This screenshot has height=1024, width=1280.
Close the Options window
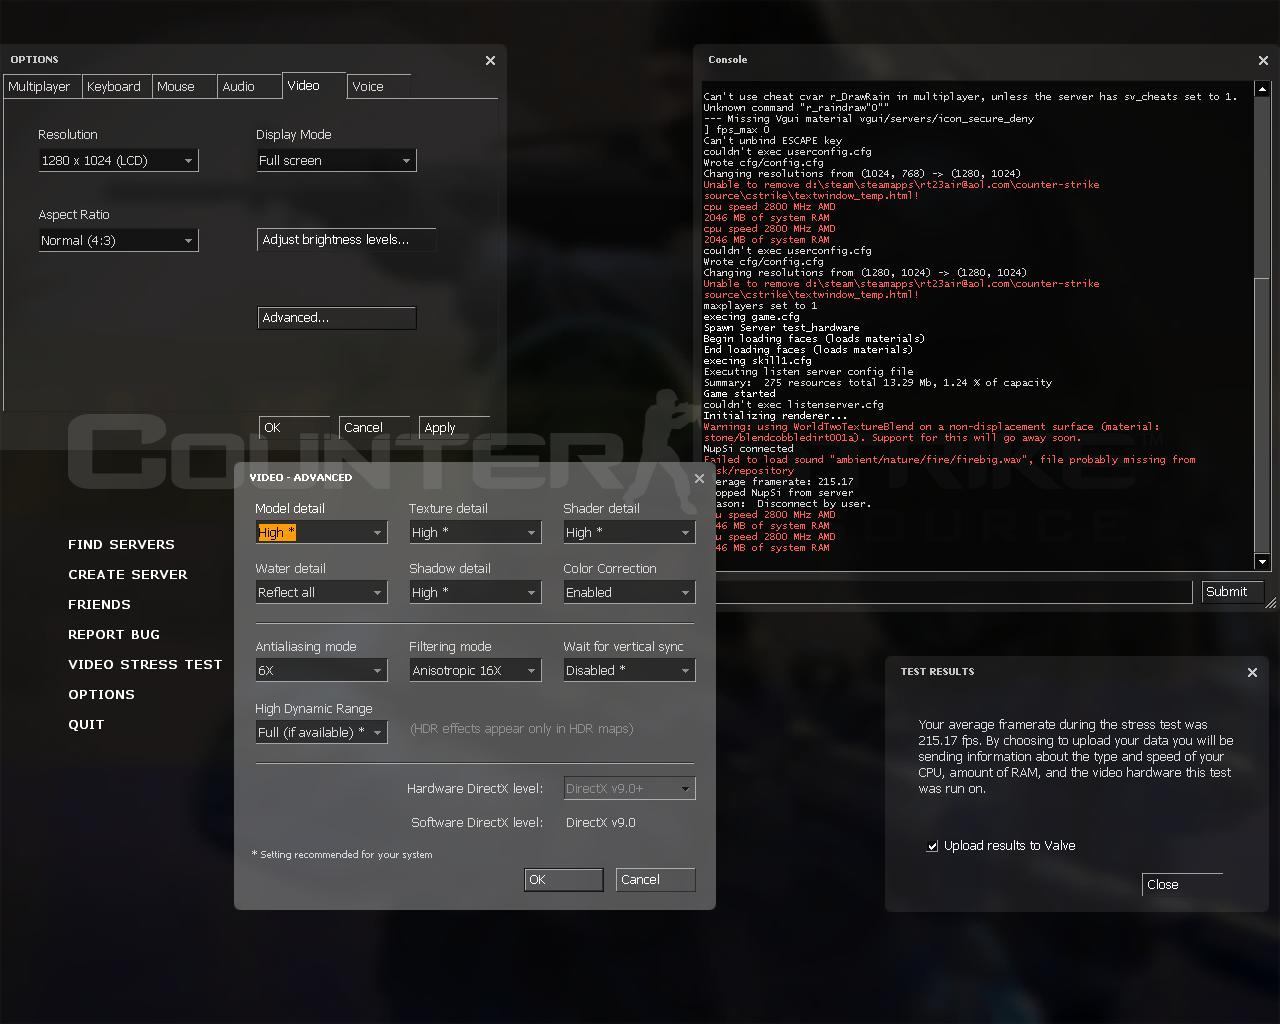coord(490,60)
